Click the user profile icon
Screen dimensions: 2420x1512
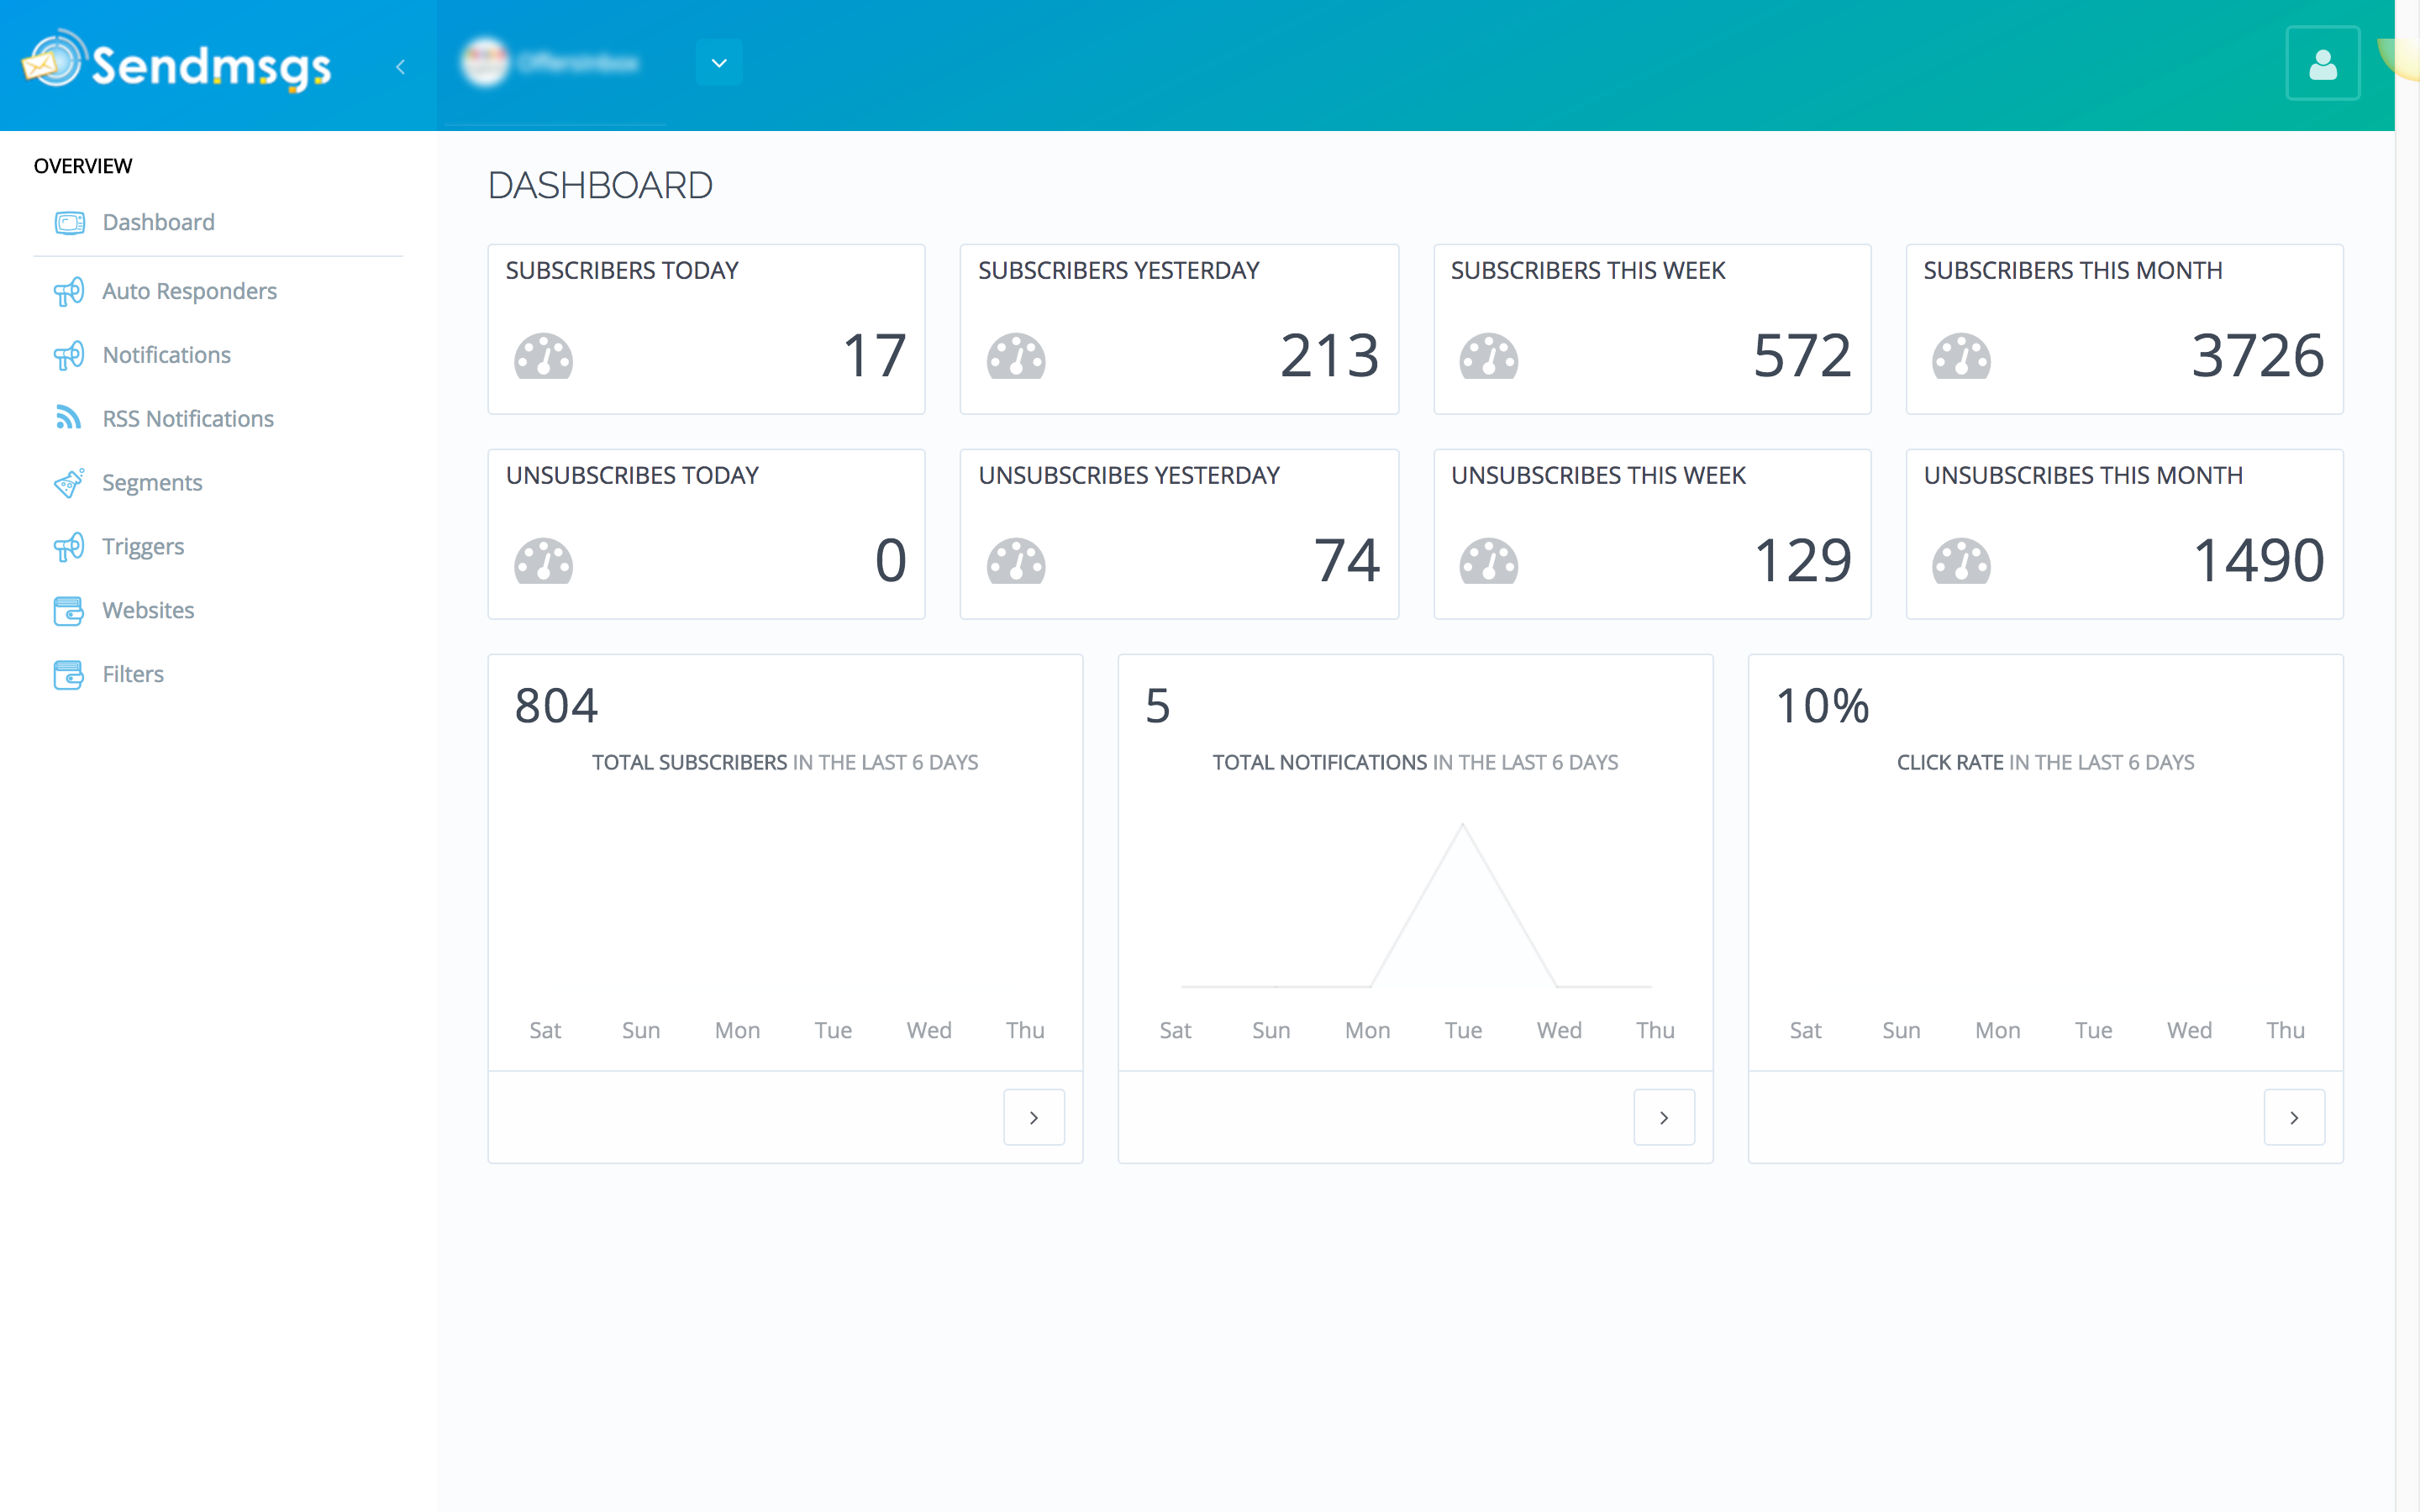coord(2322,64)
